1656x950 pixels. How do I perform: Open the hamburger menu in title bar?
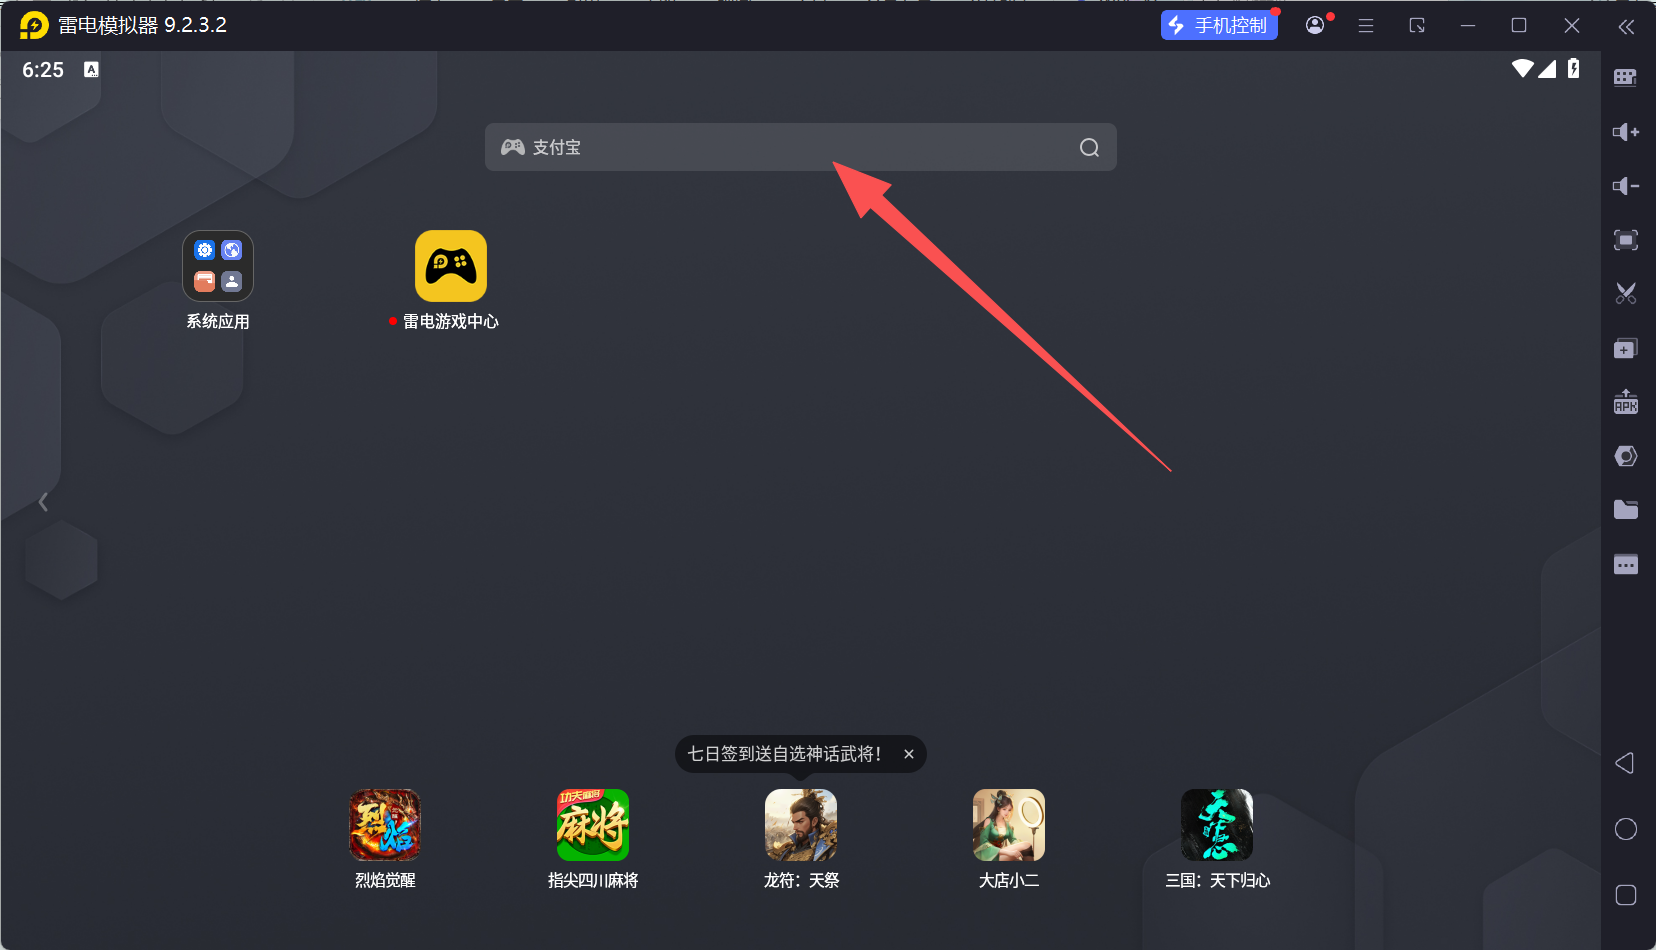click(1366, 26)
